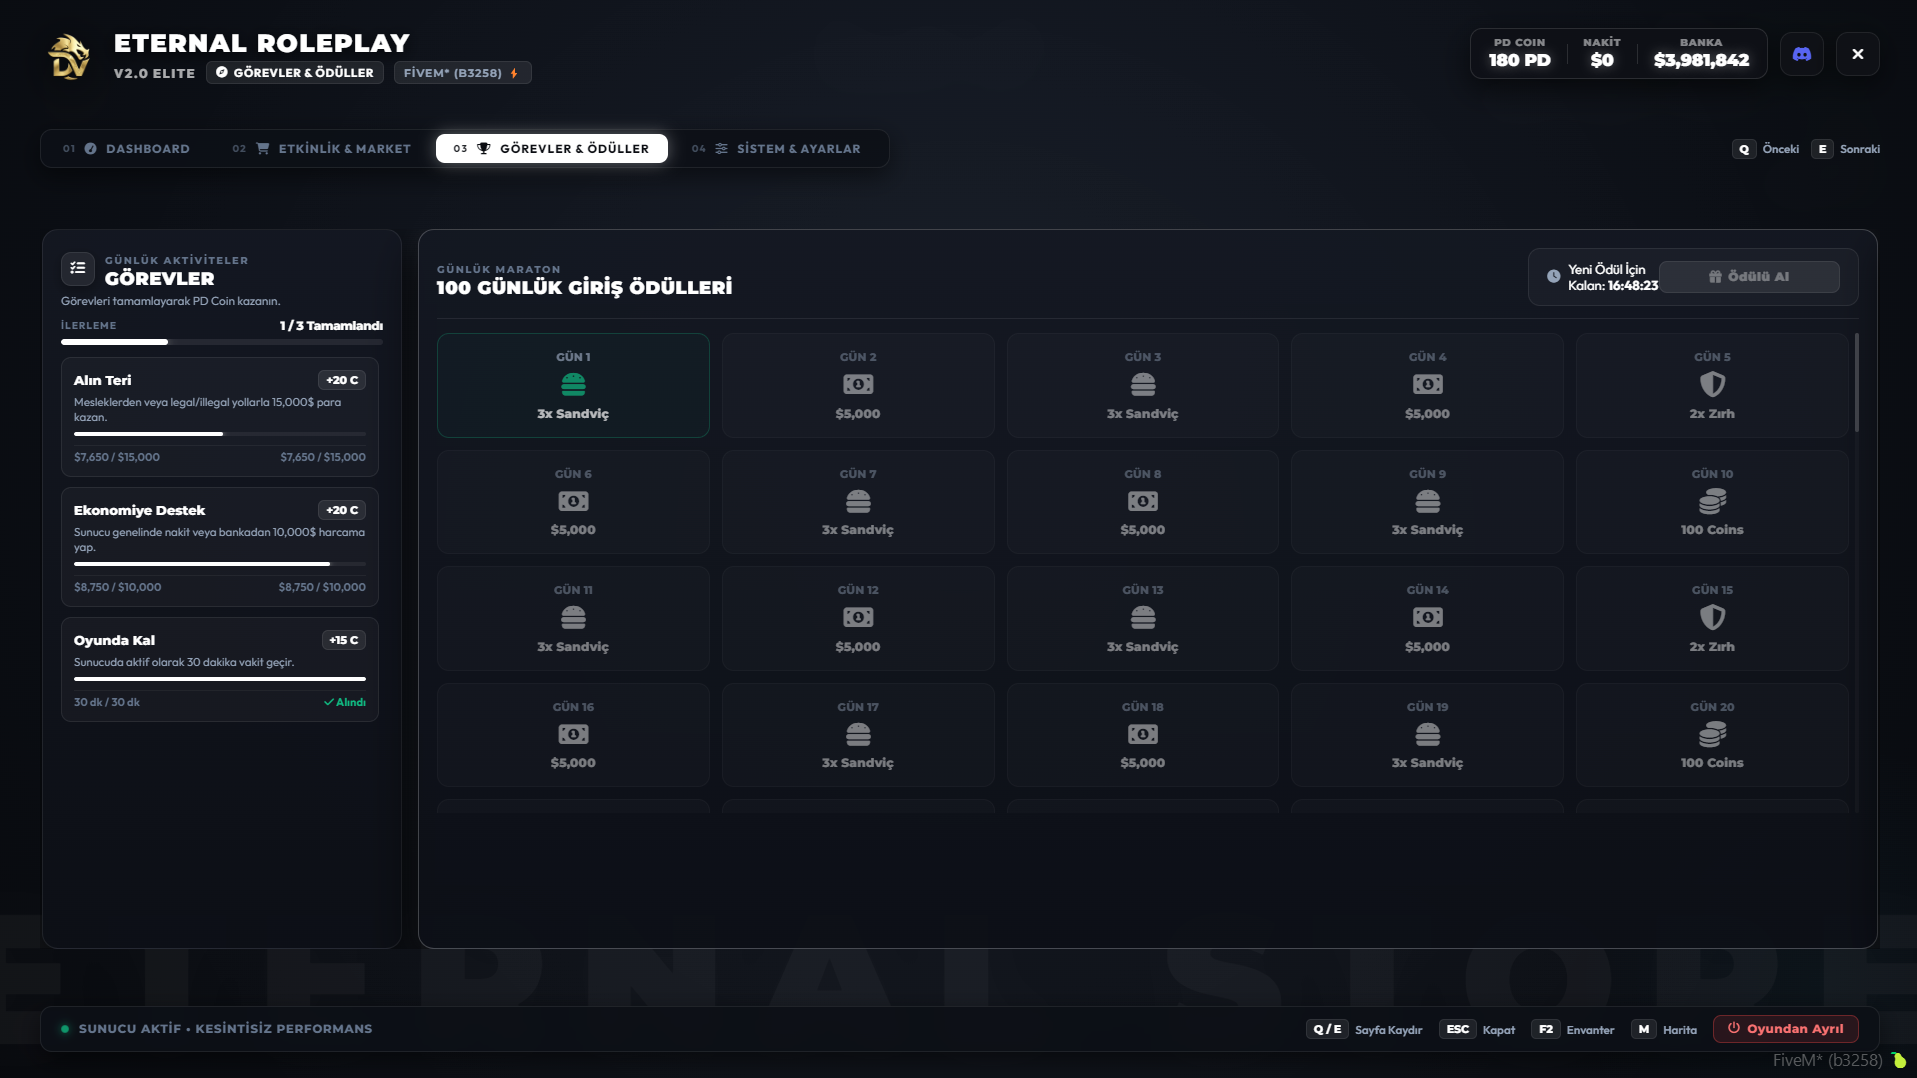Click the Oyundan Ayrıl button
The width and height of the screenshot is (1917, 1078).
[1785, 1029]
